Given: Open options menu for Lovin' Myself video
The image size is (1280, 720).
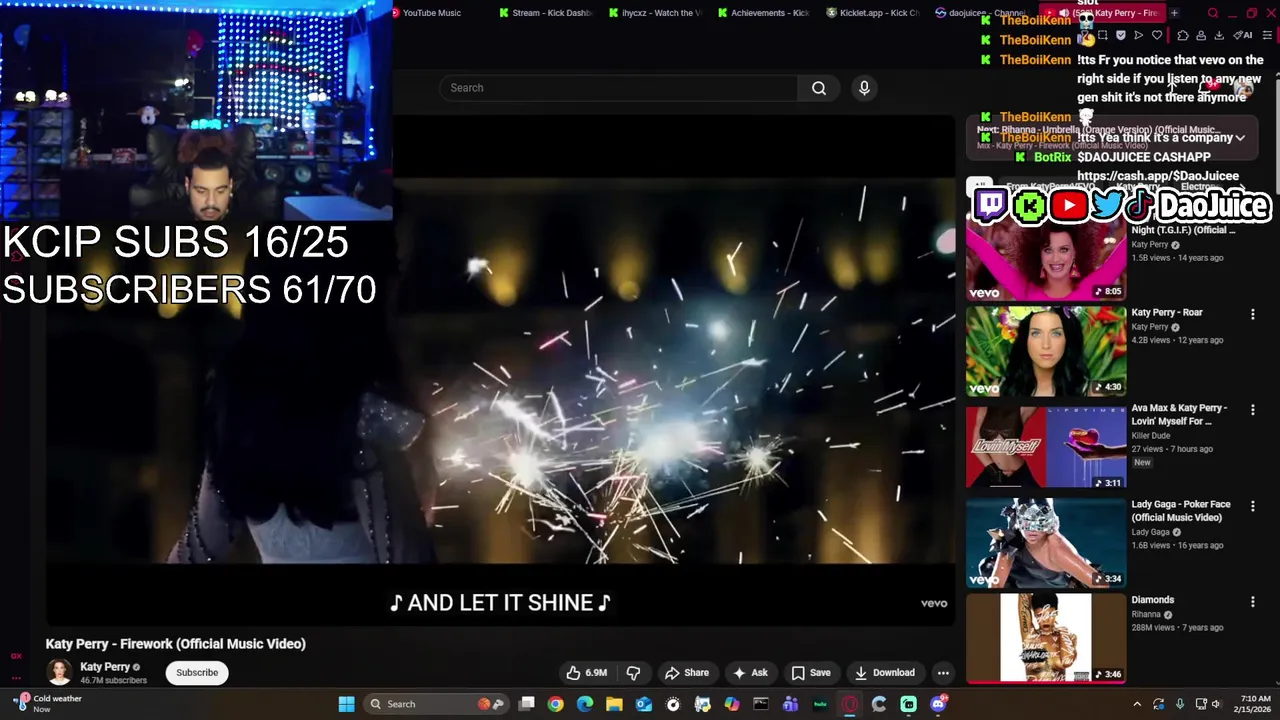Looking at the screenshot, I should [x=1252, y=410].
